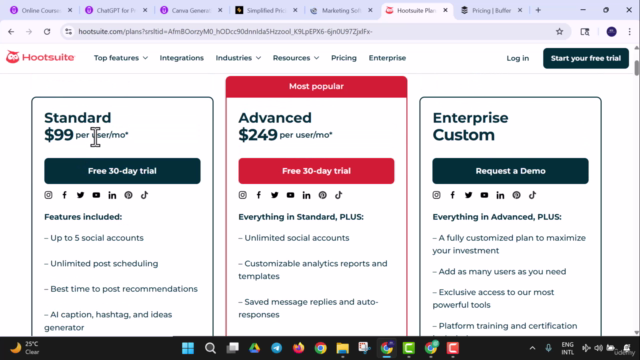Bookmark this page with star icon
Viewport: 640px width, 360px height.
[x=560, y=31]
